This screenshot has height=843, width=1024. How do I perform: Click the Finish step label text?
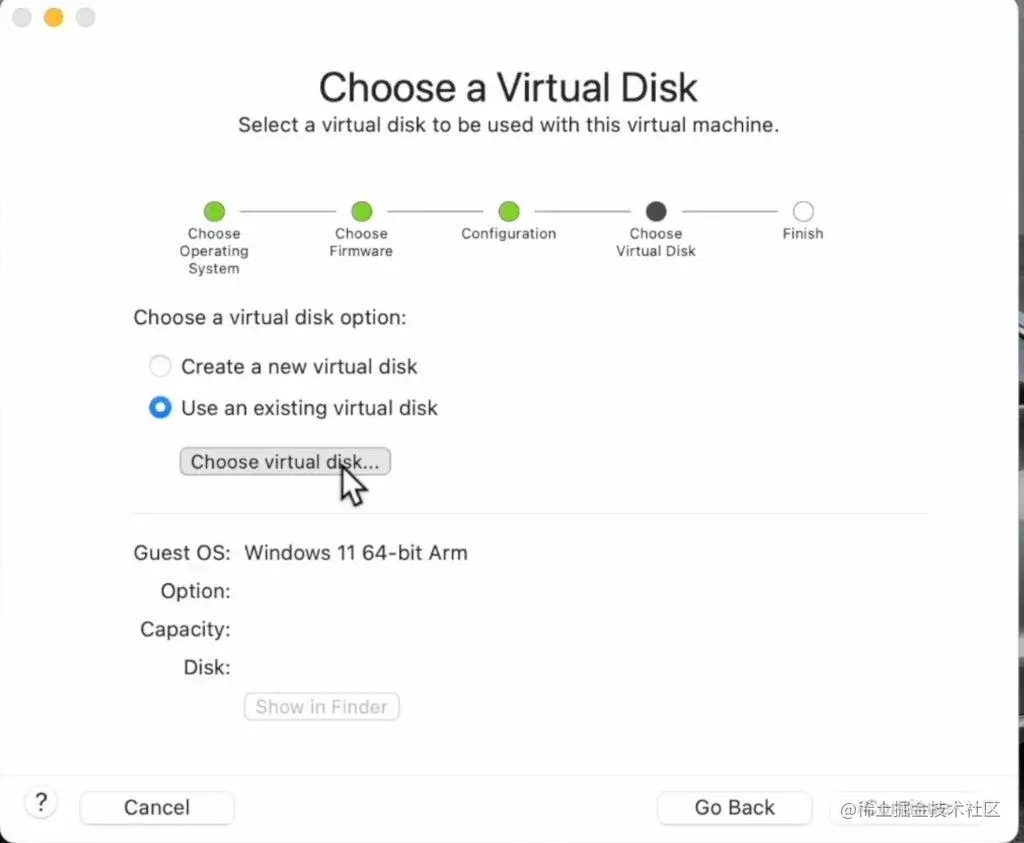[802, 233]
